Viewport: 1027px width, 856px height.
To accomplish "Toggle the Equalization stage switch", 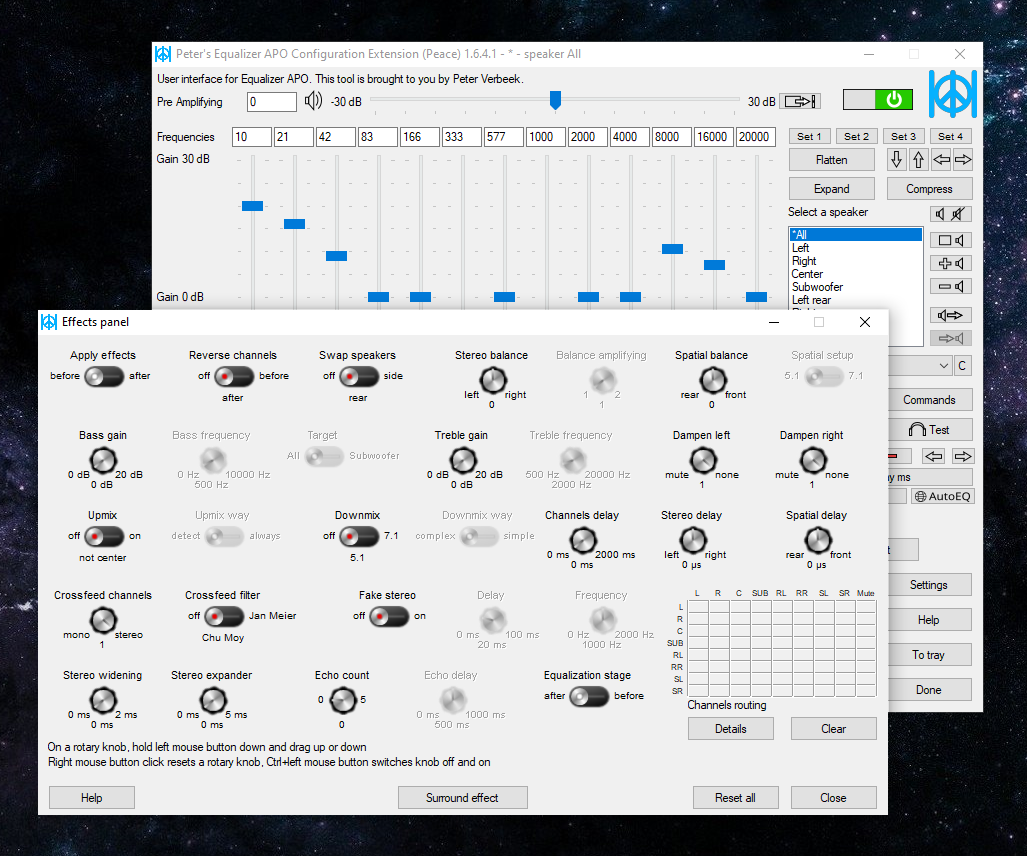I will 589,696.
